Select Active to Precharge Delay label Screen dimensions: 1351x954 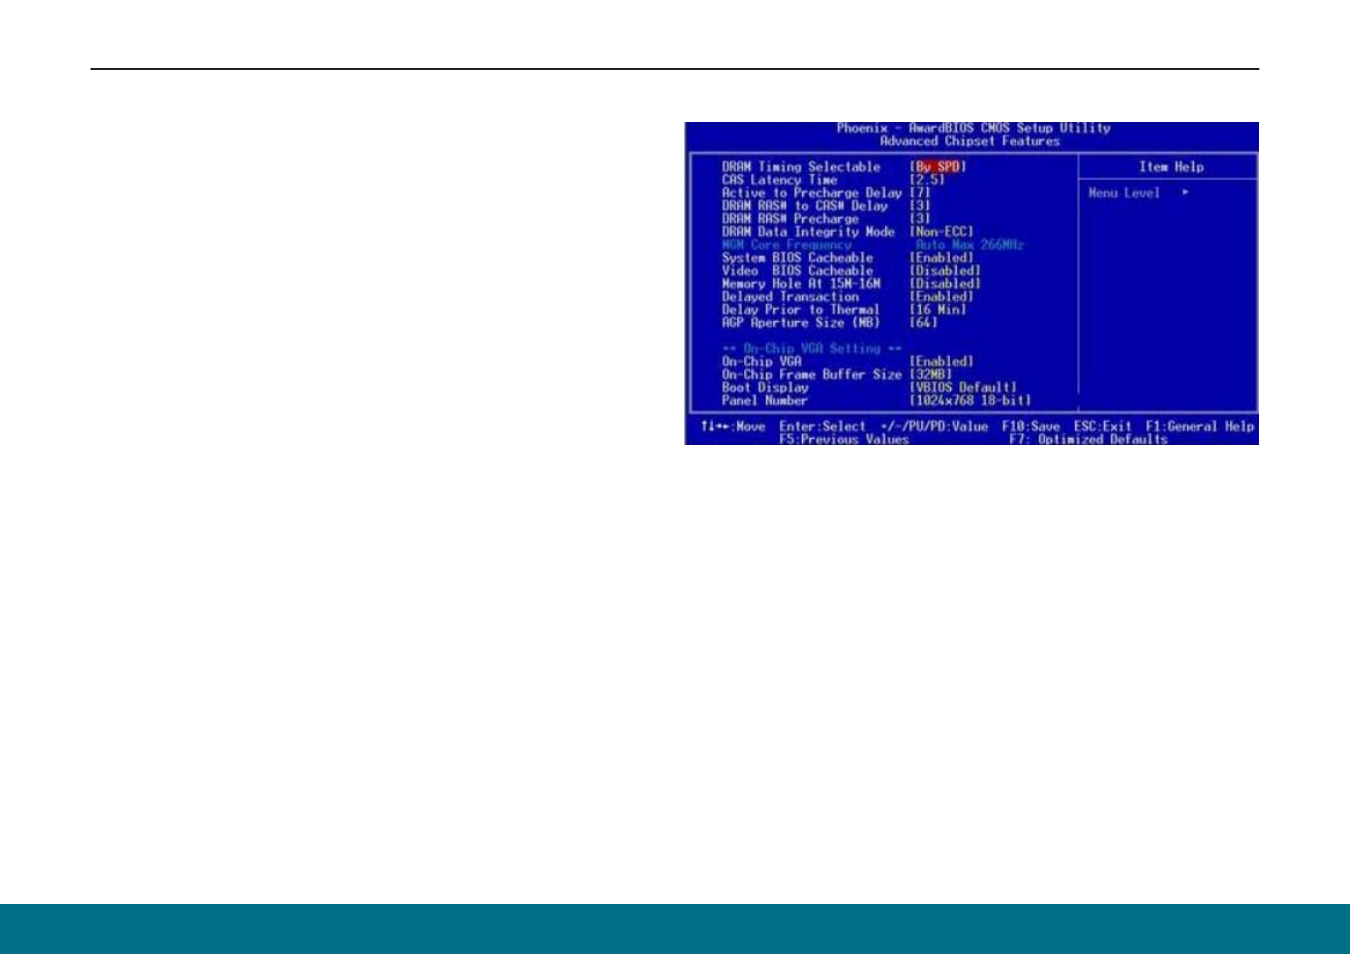coord(811,193)
